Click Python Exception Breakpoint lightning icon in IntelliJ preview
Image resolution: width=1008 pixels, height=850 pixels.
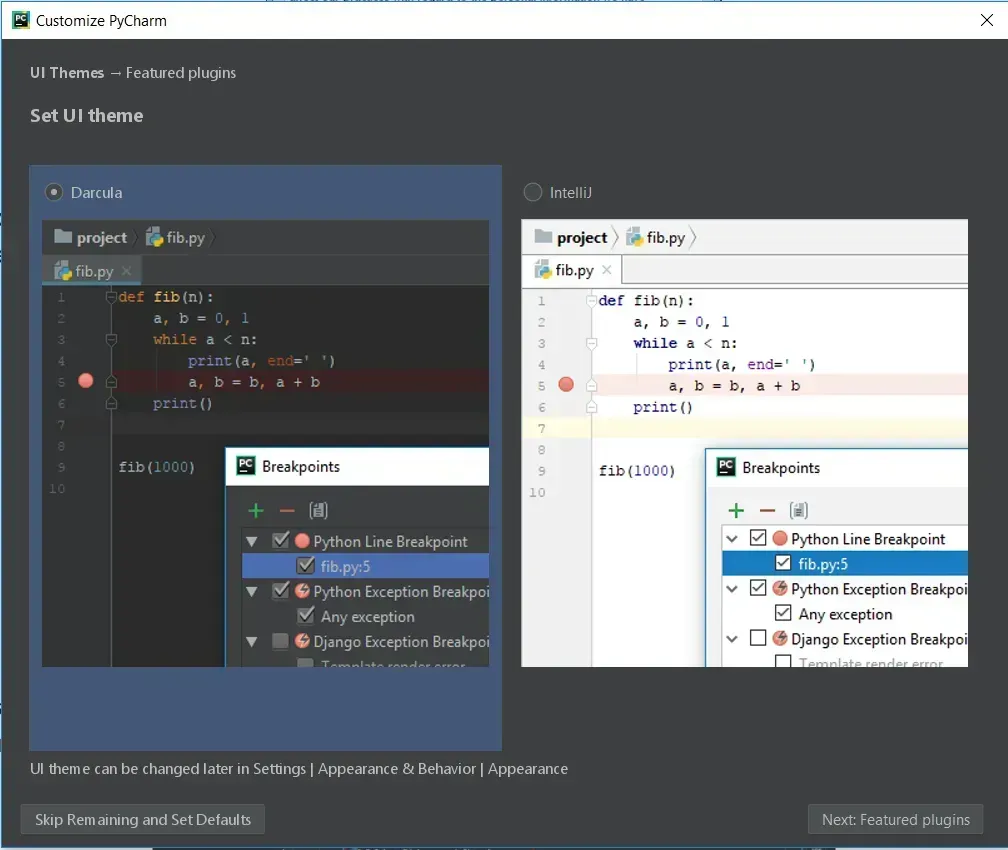(x=780, y=588)
